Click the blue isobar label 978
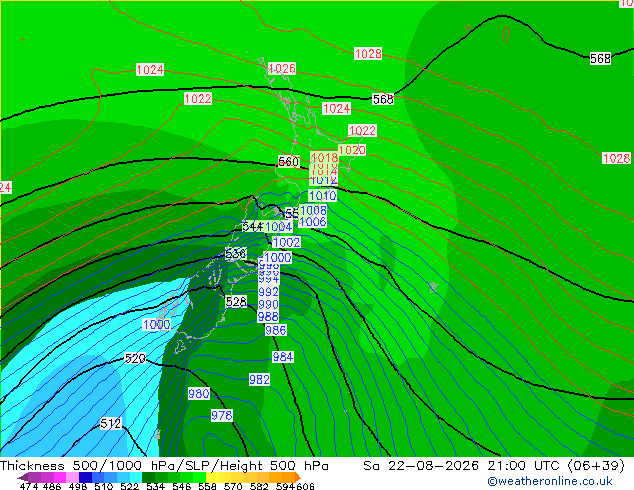 tap(222, 415)
